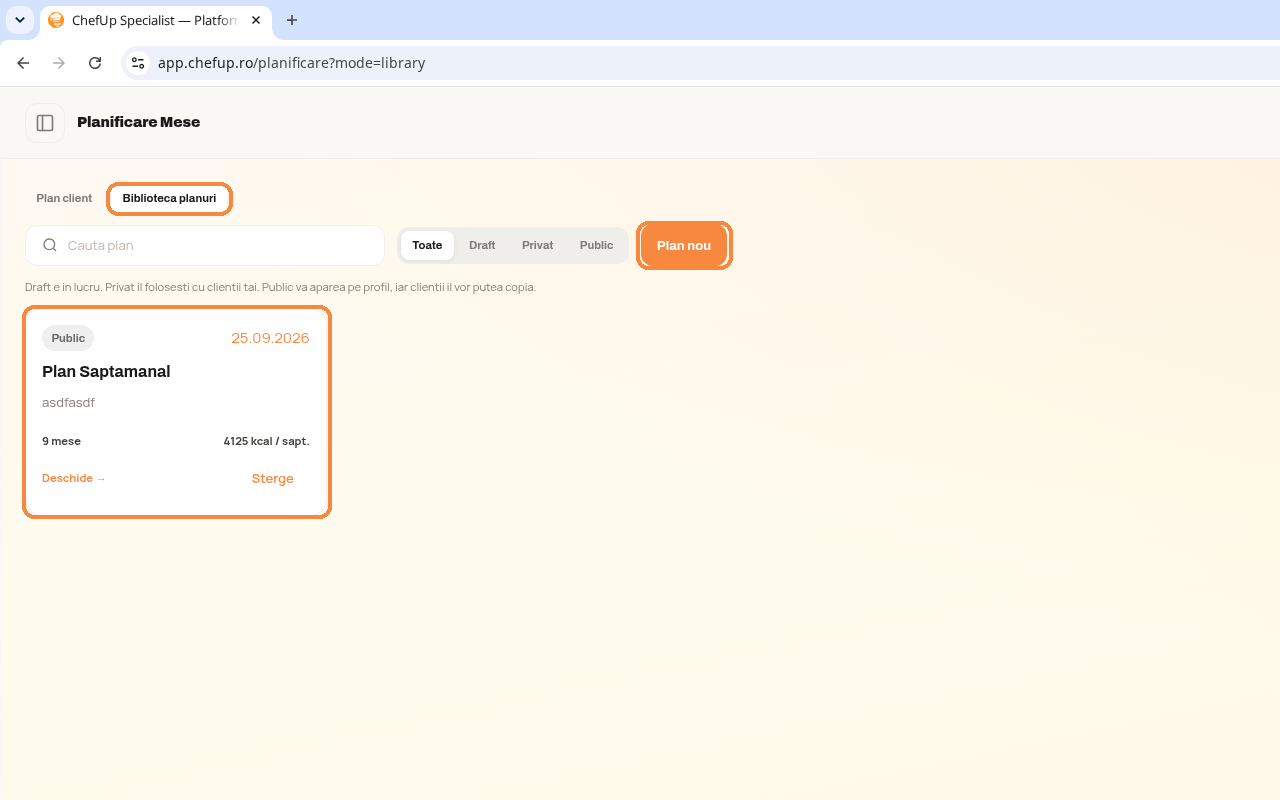Show all plans with Toate filter

(x=427, y=245)
